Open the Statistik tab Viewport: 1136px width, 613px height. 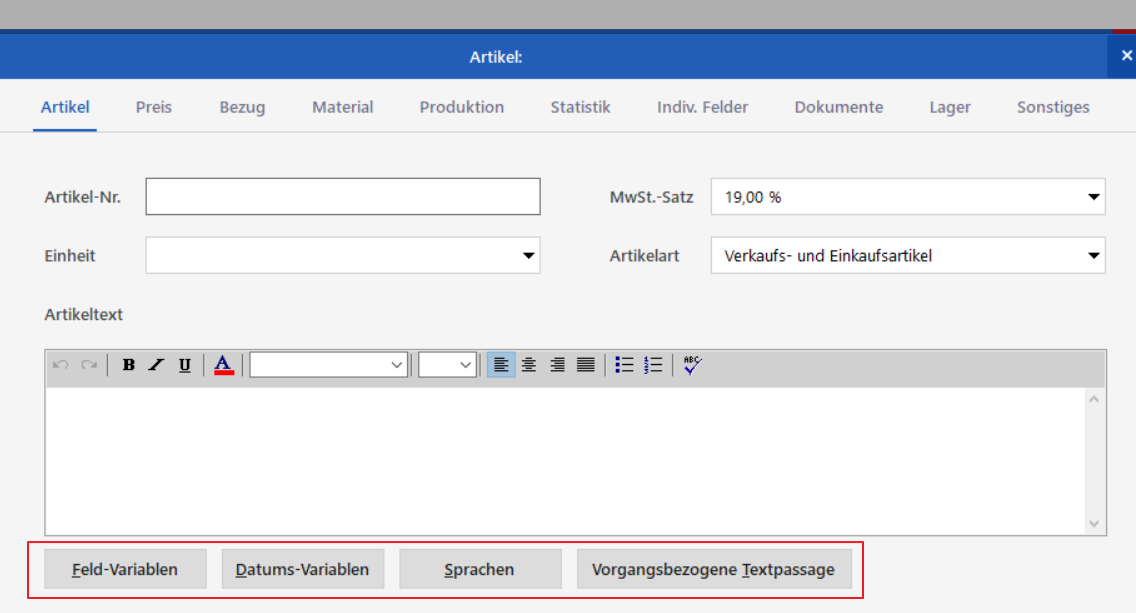[580, 107]
